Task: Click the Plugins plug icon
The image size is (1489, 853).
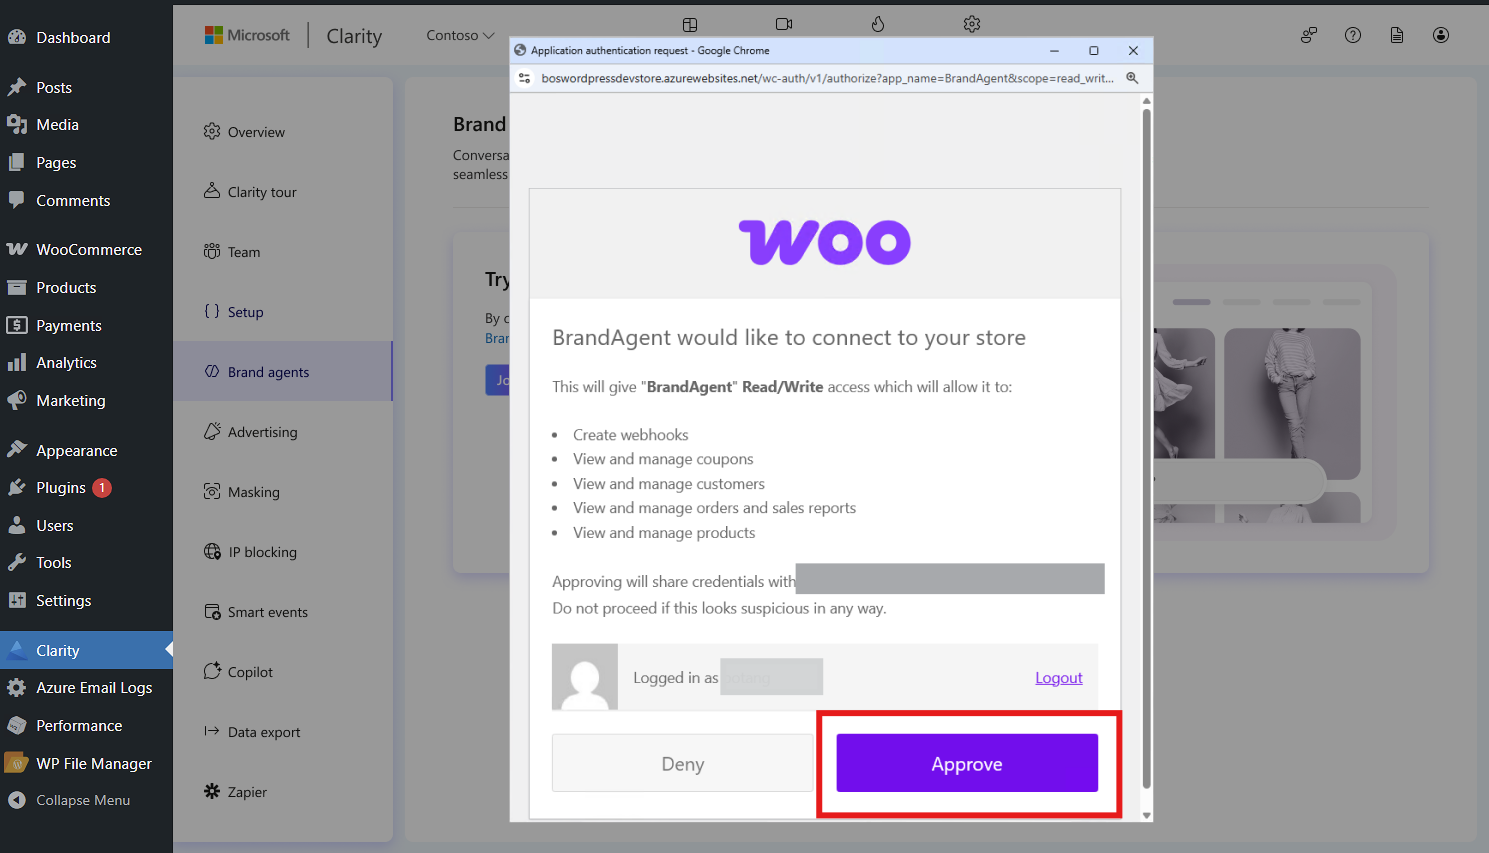Action: coord(17,487)
